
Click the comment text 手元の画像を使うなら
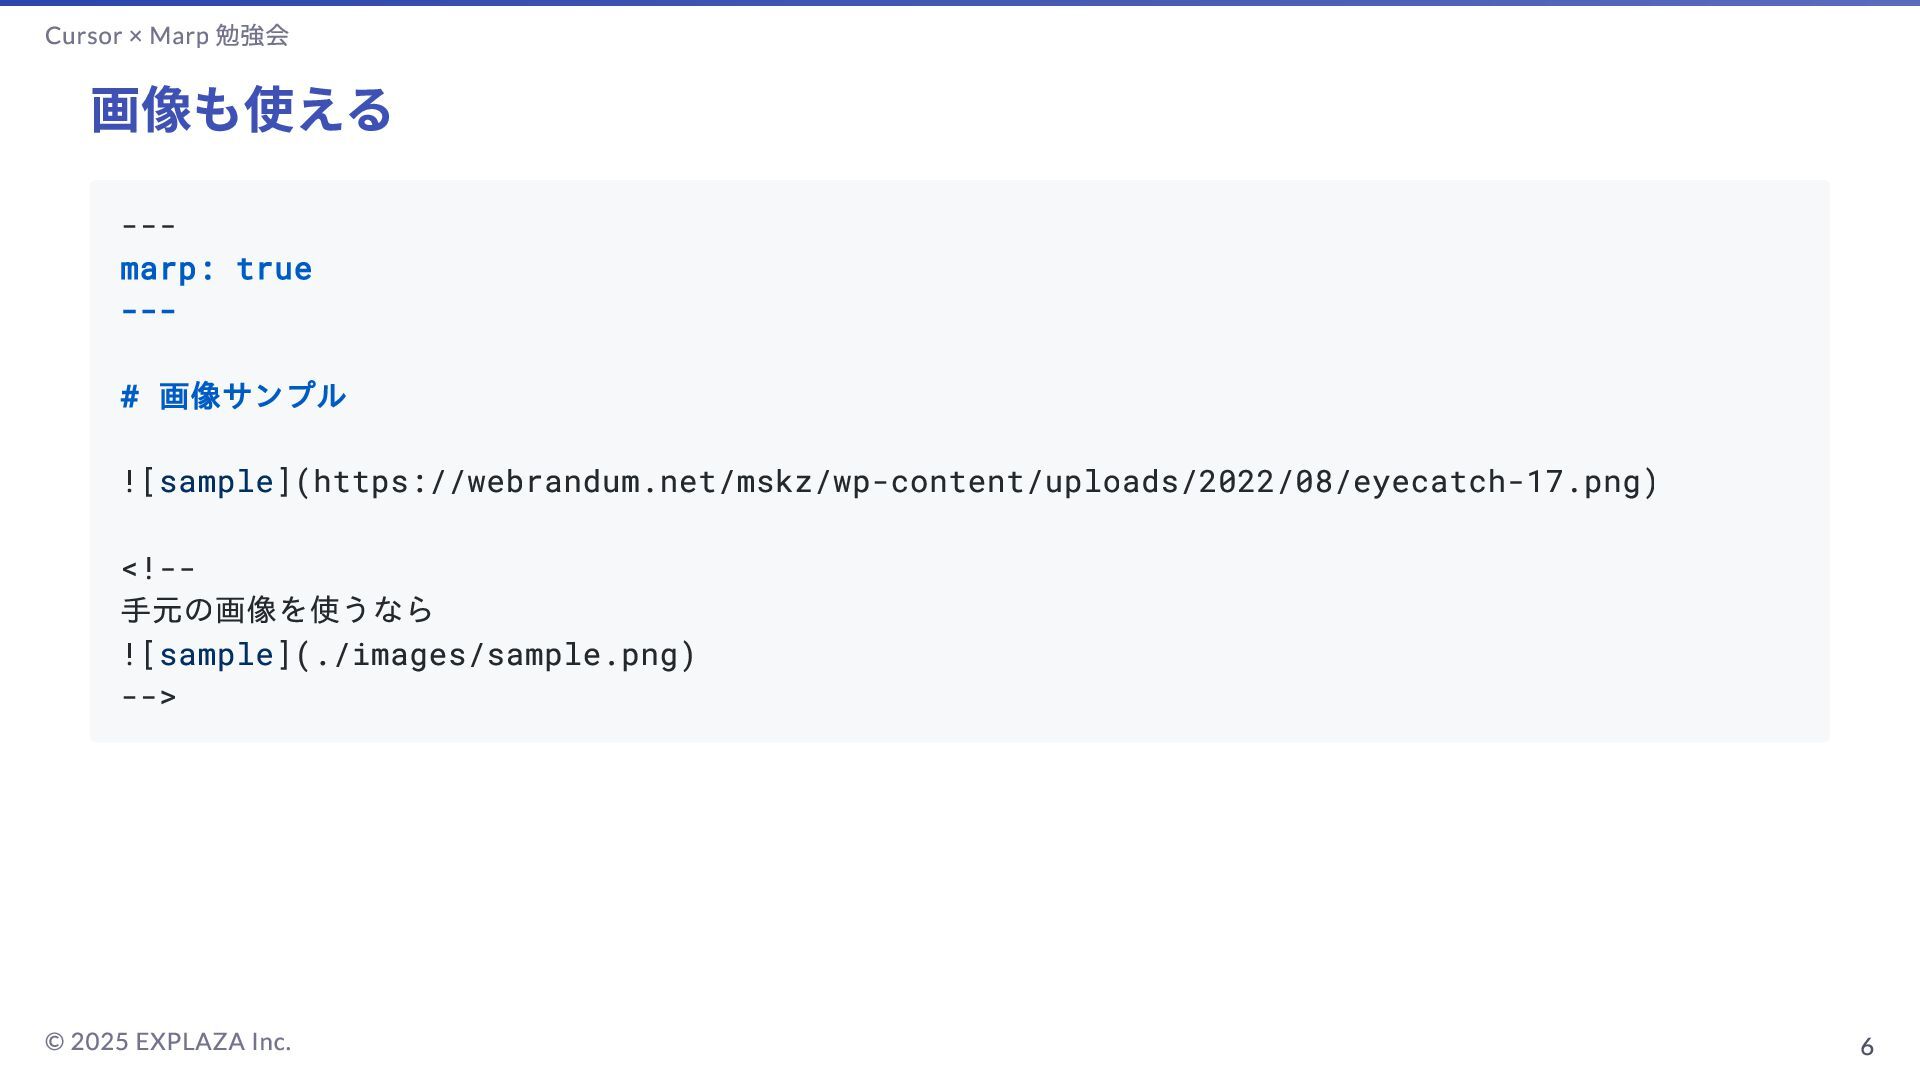click(277, 610)
